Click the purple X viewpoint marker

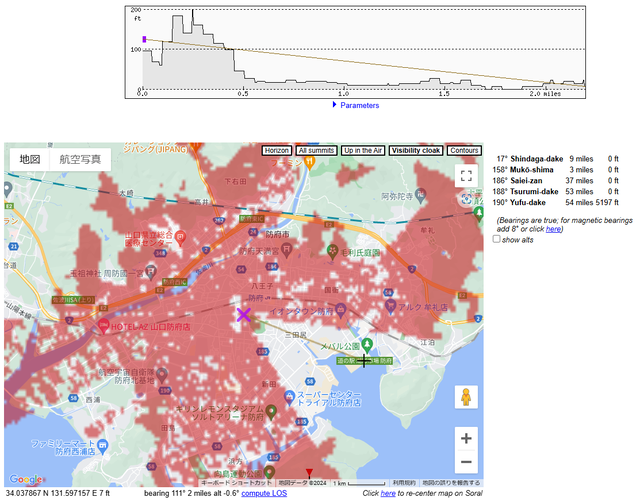point(244,315)
